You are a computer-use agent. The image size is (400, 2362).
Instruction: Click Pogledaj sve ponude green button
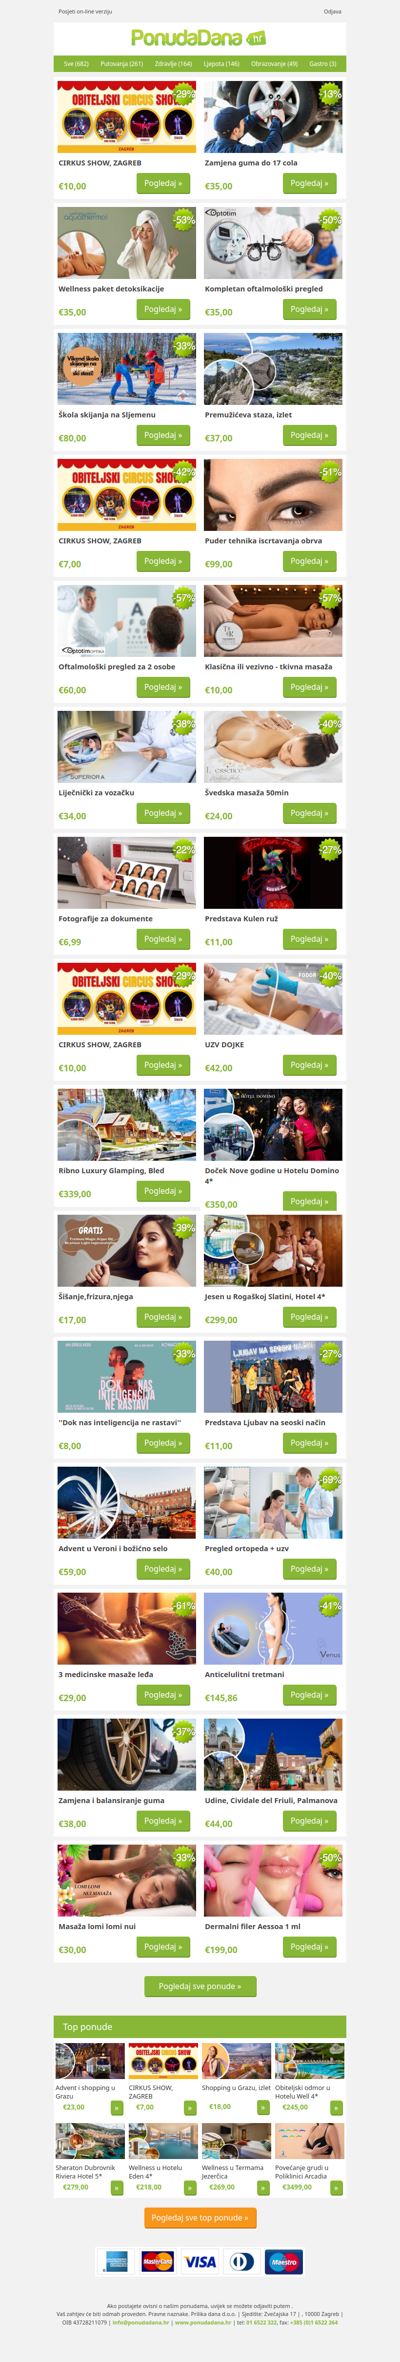(x=200, y=1986)
